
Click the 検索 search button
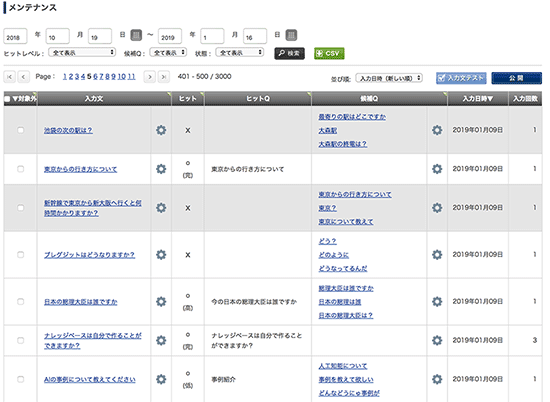pos(289,53)
